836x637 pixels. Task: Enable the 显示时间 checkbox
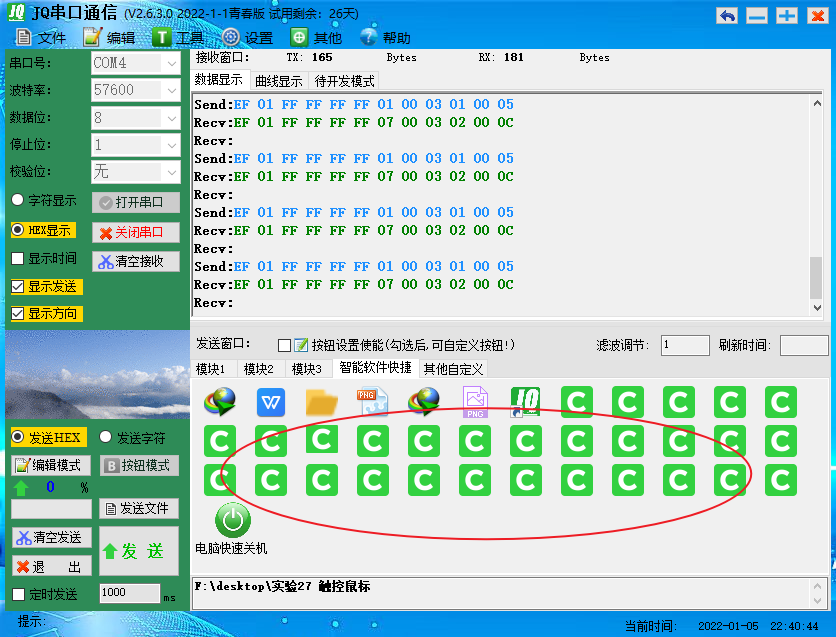point(18,259)
